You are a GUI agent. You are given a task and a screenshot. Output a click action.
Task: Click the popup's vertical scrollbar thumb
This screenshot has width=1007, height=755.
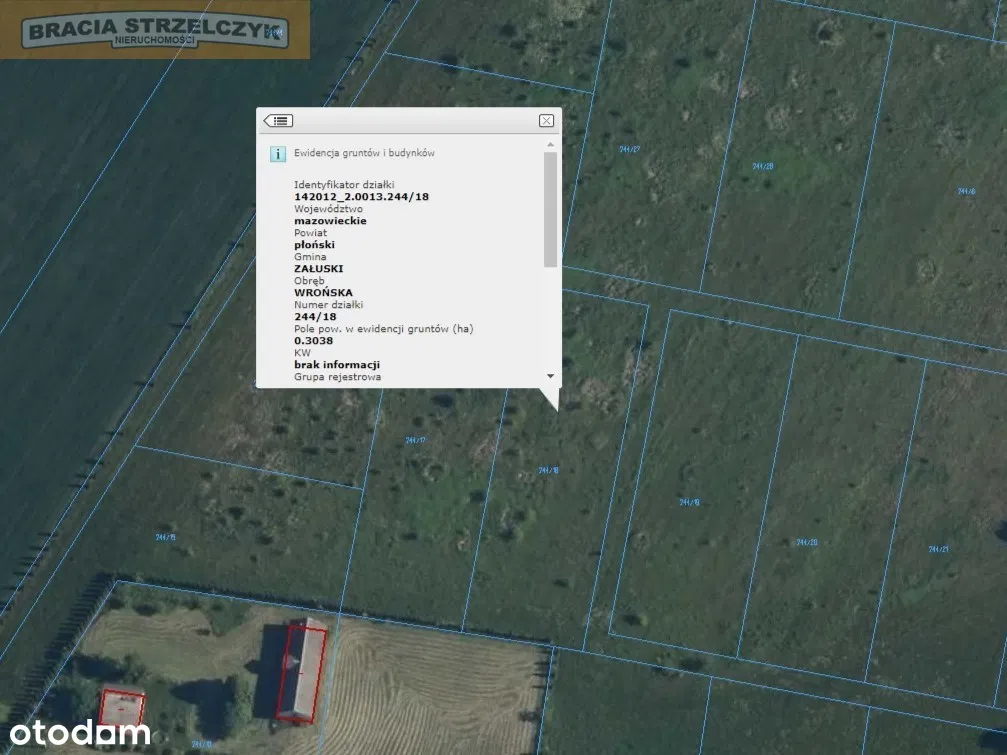click(x=550, y=210)
